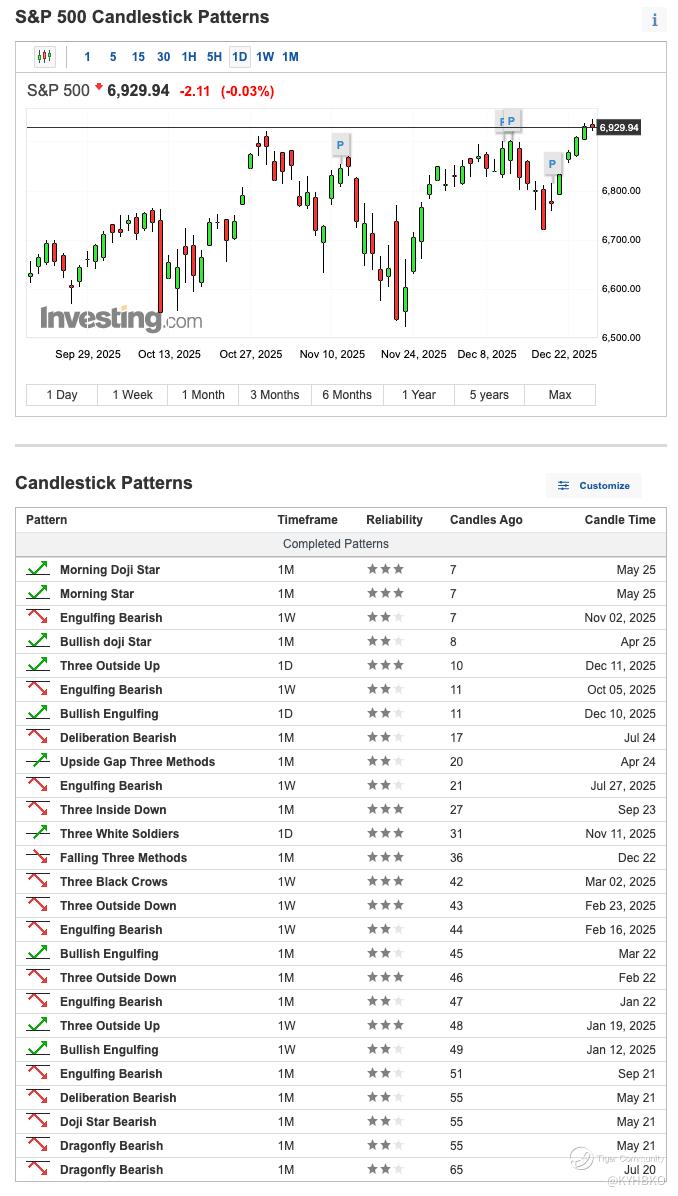Screen dimensions: 678x1196
Task: Open the candlestick chart type icon
Action: [45, 56]
